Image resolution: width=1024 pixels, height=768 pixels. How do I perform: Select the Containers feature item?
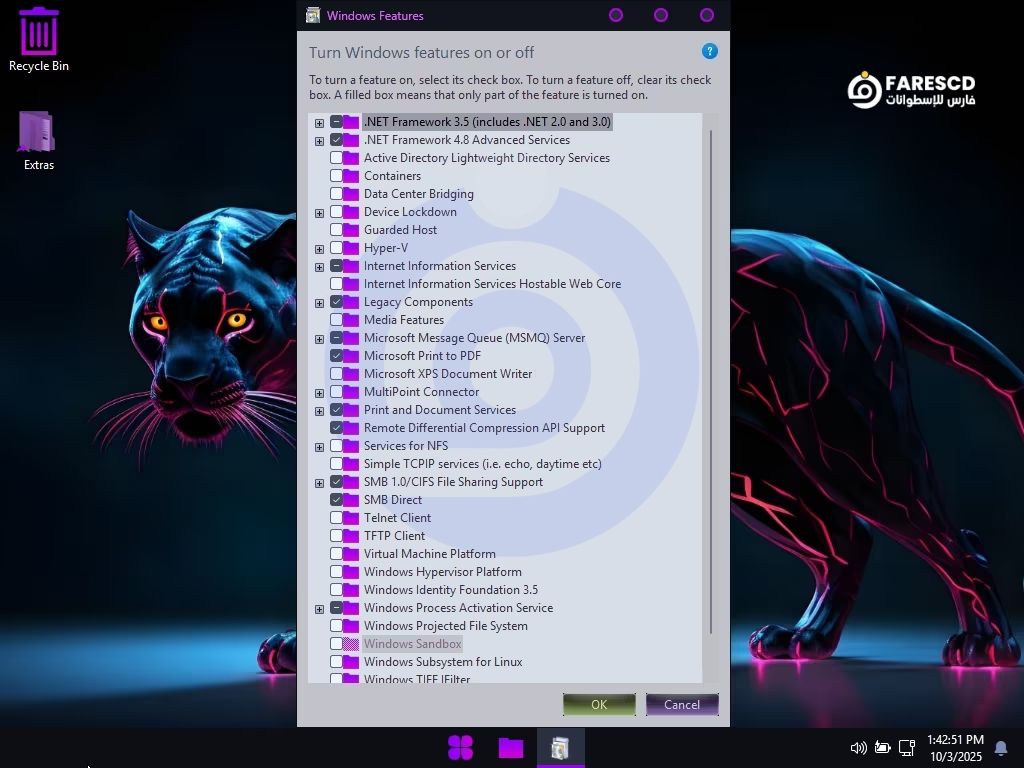point(392,176)
